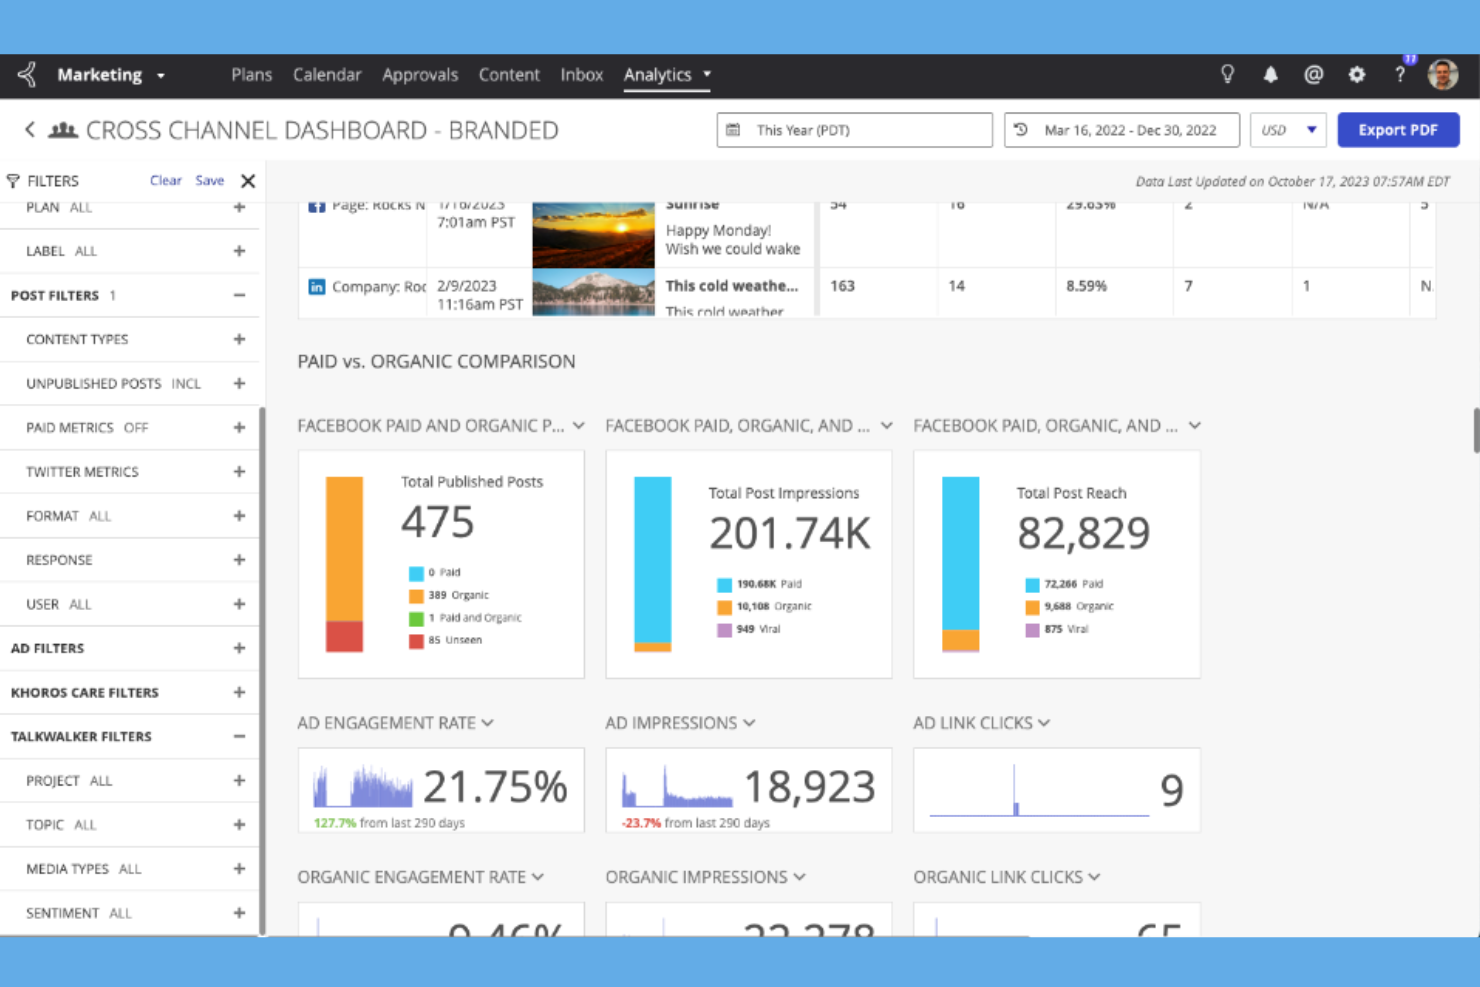Click the Save filters link
Screen dimensions: 1480x987
click(209, 181)
